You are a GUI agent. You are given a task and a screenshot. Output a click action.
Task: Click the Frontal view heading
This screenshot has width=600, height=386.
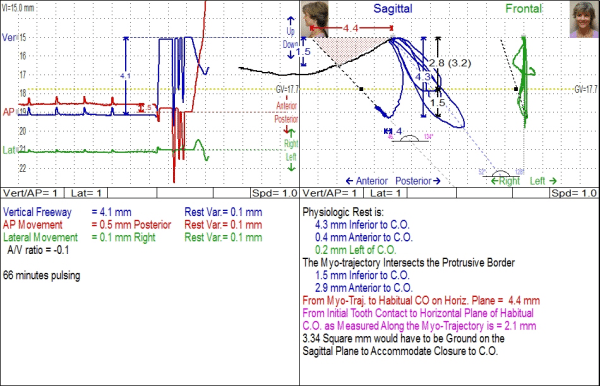point(523,8)
